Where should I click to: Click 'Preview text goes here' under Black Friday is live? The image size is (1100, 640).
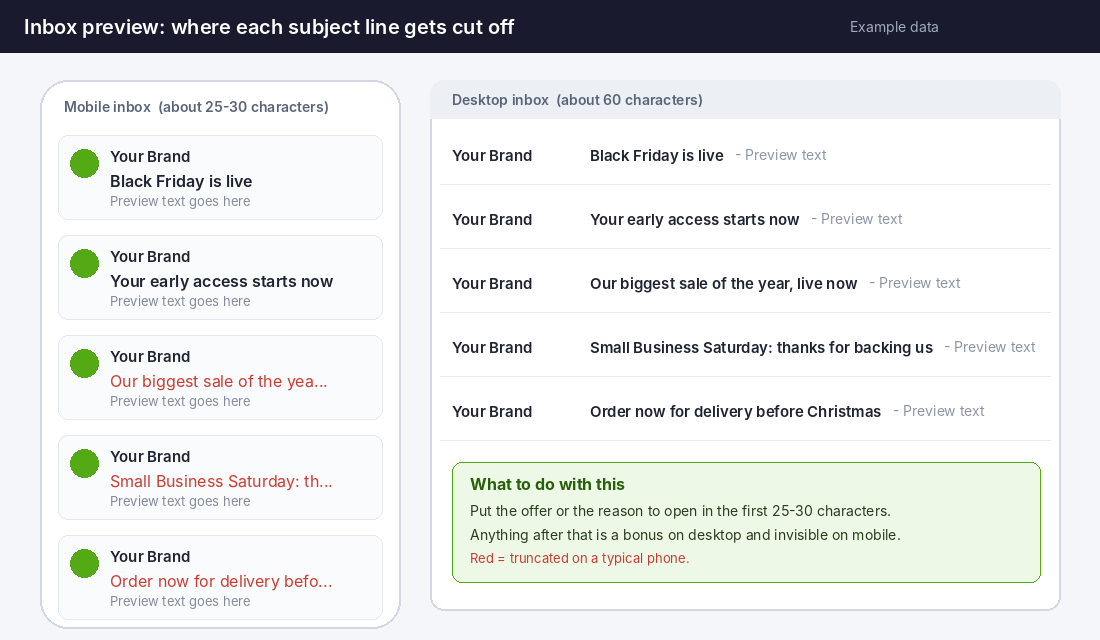[x=180, y=201]
